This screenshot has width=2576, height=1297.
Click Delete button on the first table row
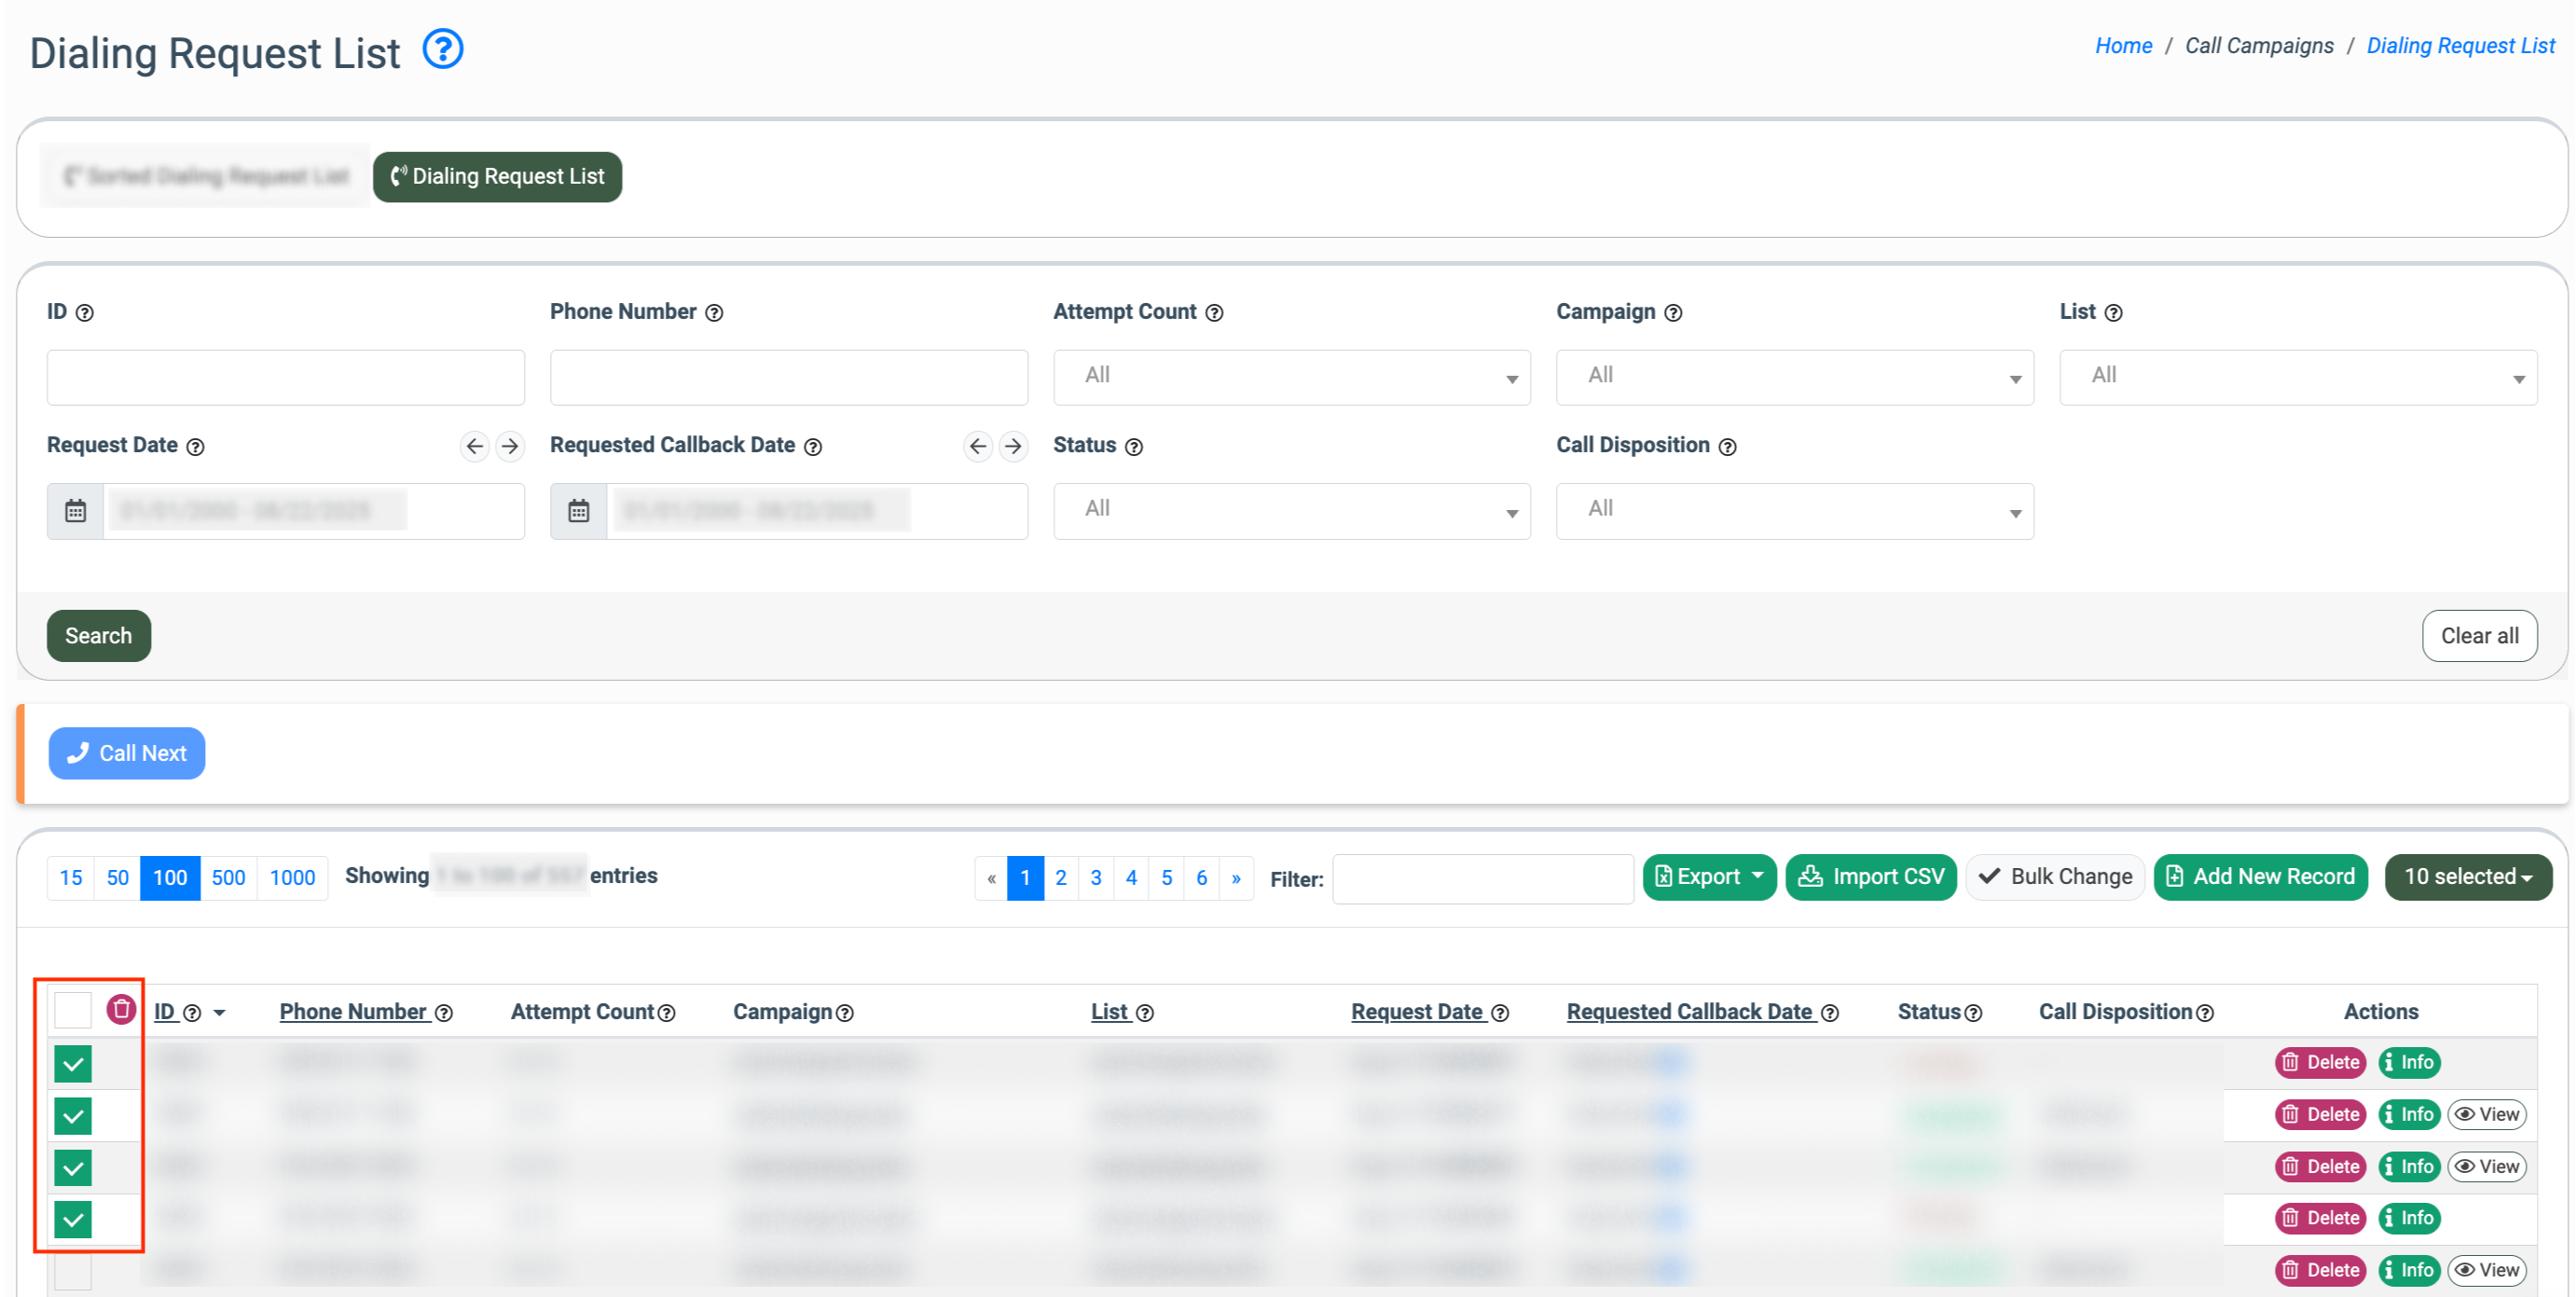[2320, 1062]
